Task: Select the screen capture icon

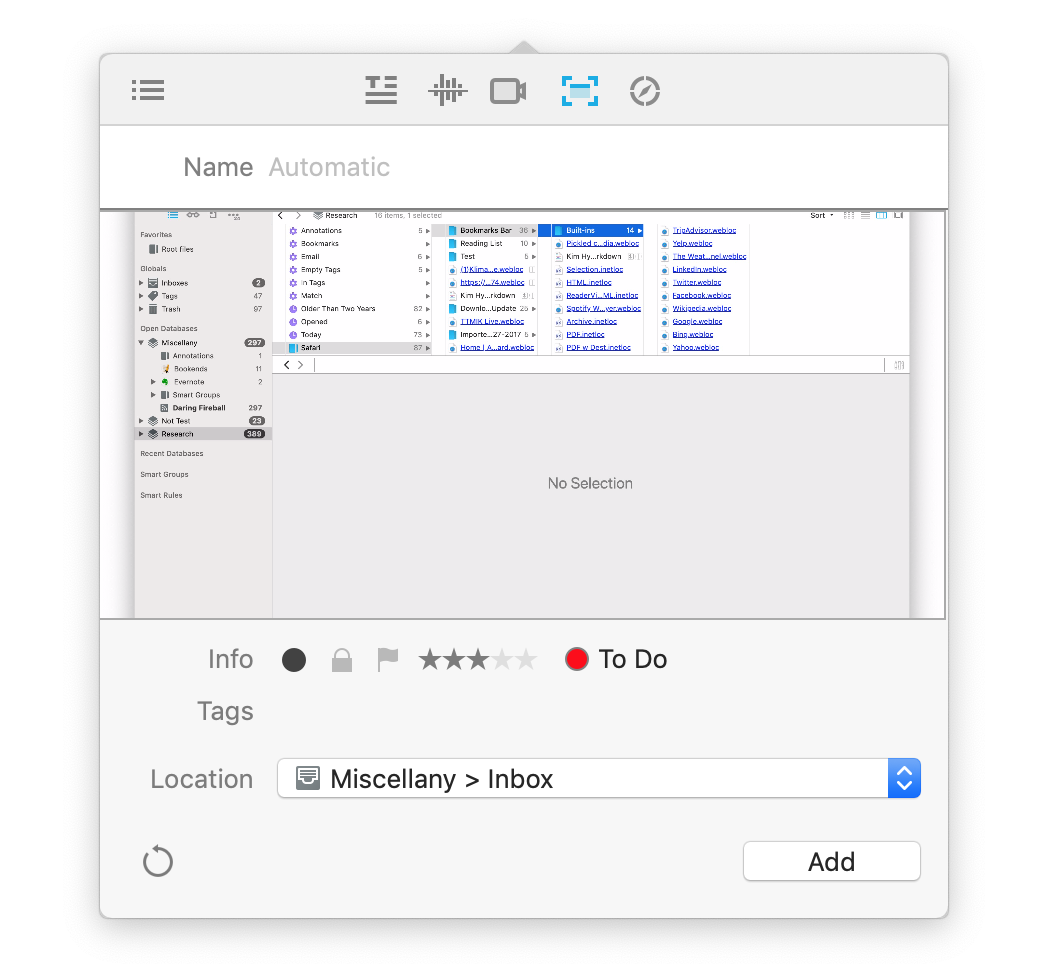Action: tap(579, 91)
